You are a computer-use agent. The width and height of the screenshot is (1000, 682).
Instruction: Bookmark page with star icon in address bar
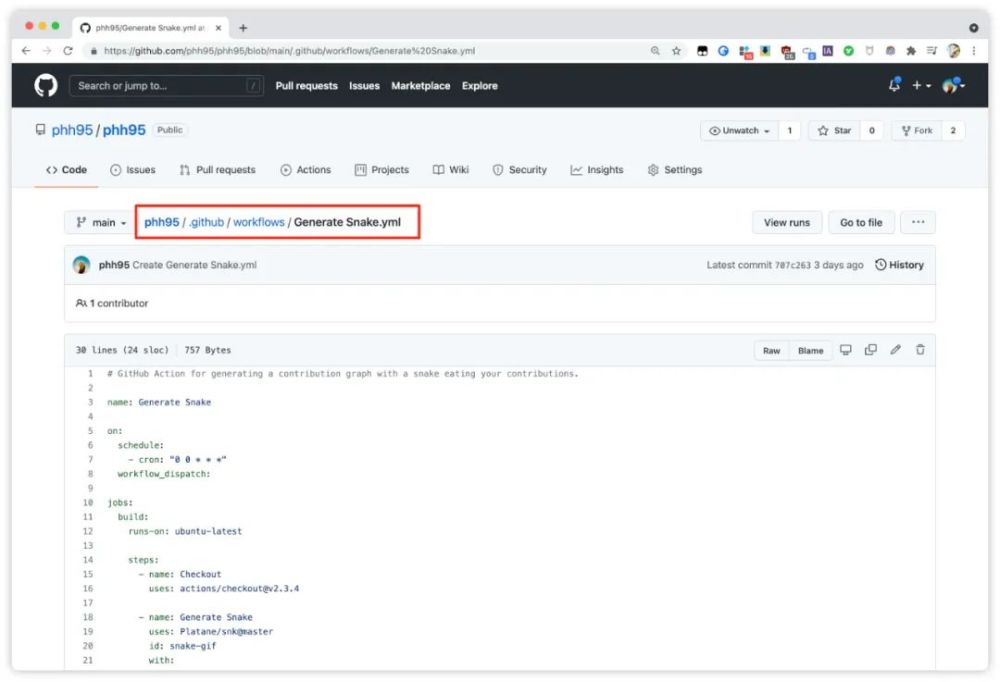coord(676,51)
